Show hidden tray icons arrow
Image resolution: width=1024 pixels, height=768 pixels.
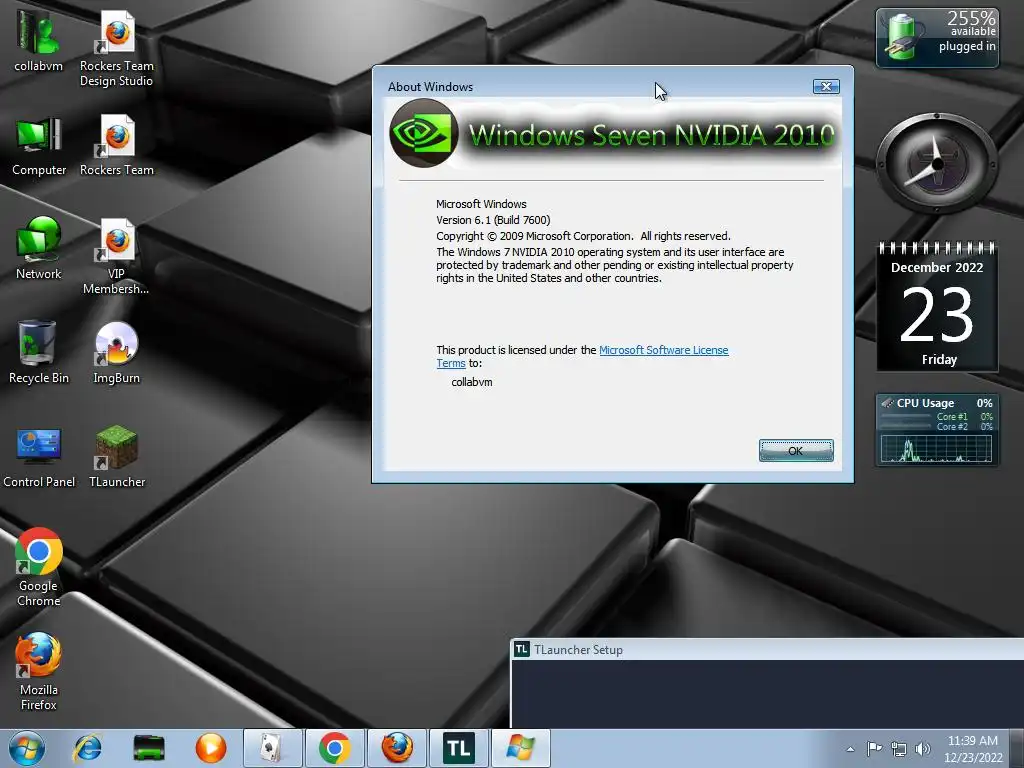pyautogui.click(x=850, y=749)
